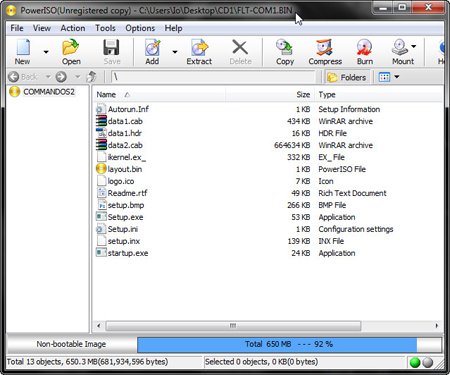Screen dimensions: 450x375
Task: Click the application icon of startup.exe
Action: click(101, 253)
